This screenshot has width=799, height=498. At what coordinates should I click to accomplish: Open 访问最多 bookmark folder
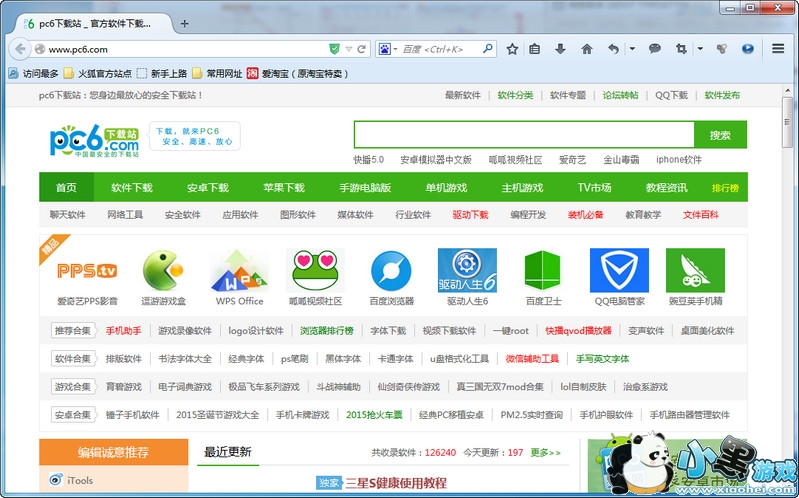tap(34, 73)
